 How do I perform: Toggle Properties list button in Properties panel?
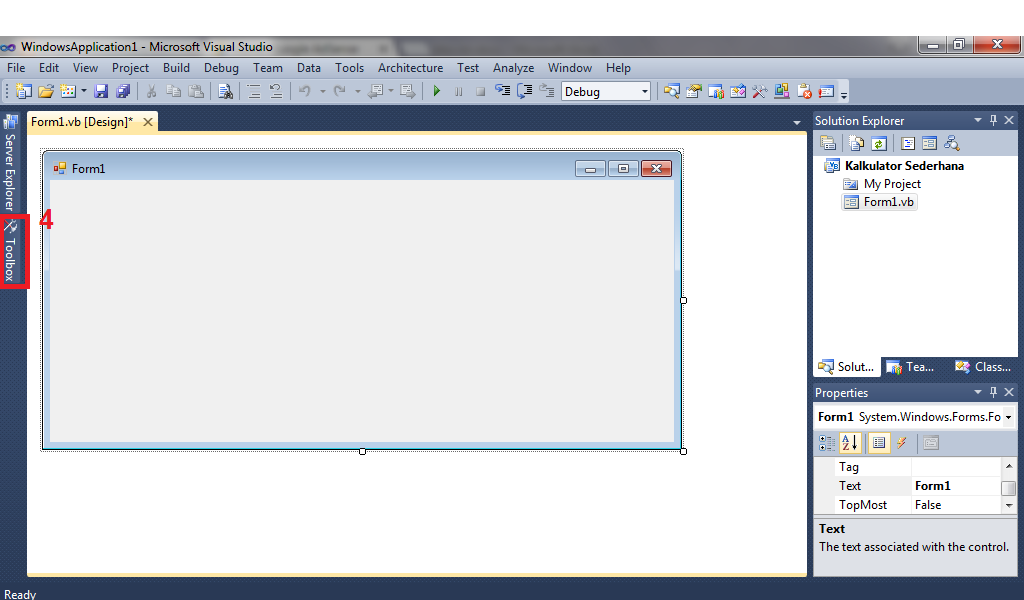[x=879, y=443]
